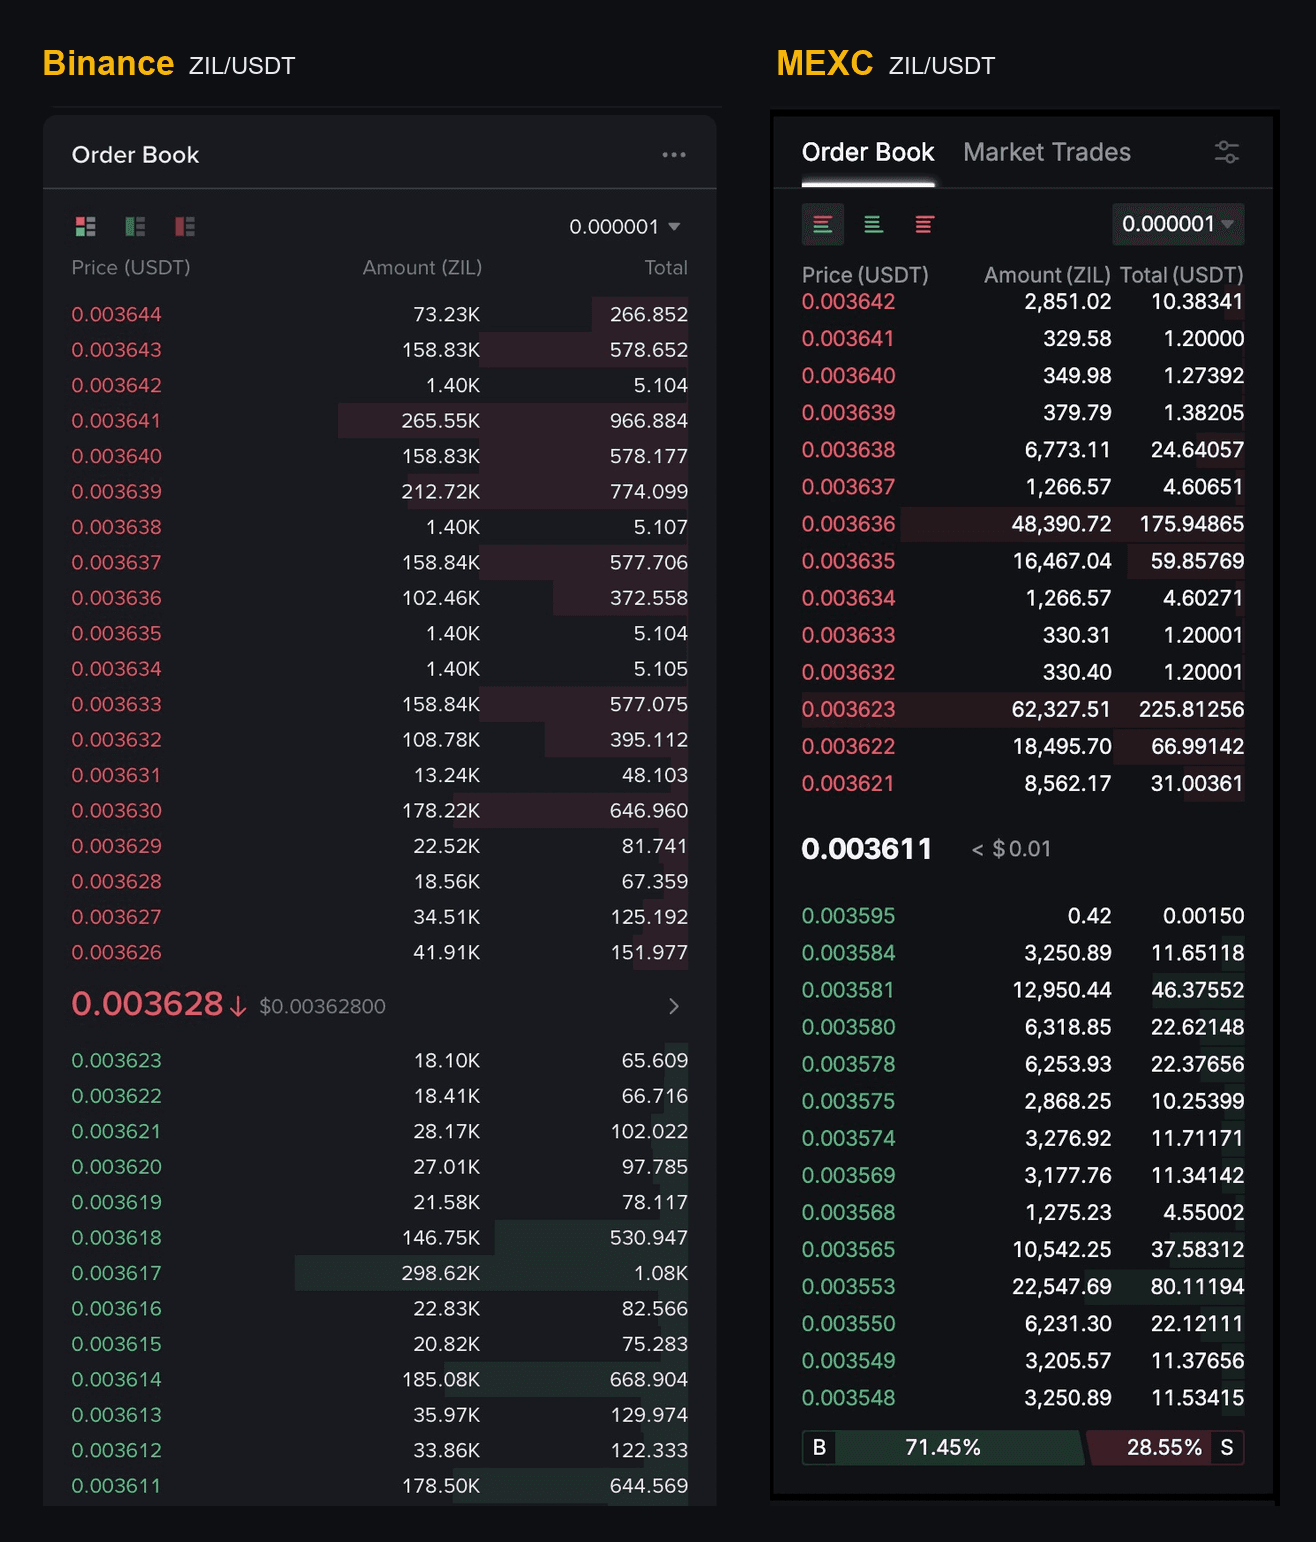The width and height of the screenshot is (1316, 1542).
Task: Select MEXC sell orders only icon
Action: pyautogui.click(x=924, y=224)
